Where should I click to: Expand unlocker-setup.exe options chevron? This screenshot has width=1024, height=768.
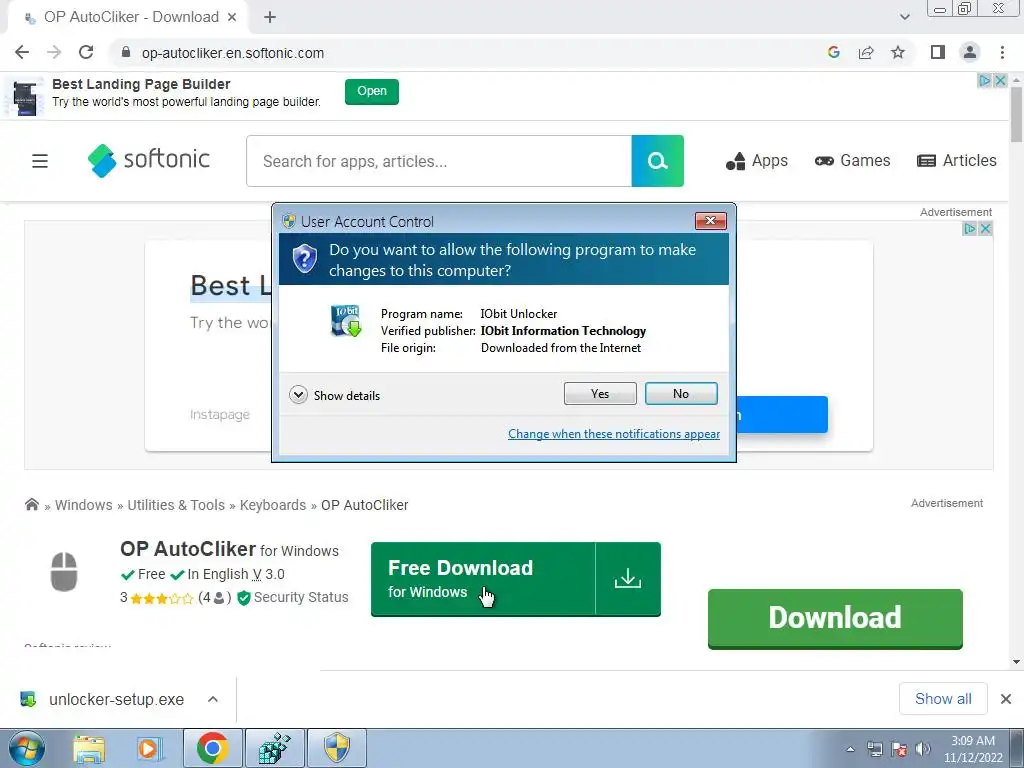(x=213, y=699)
